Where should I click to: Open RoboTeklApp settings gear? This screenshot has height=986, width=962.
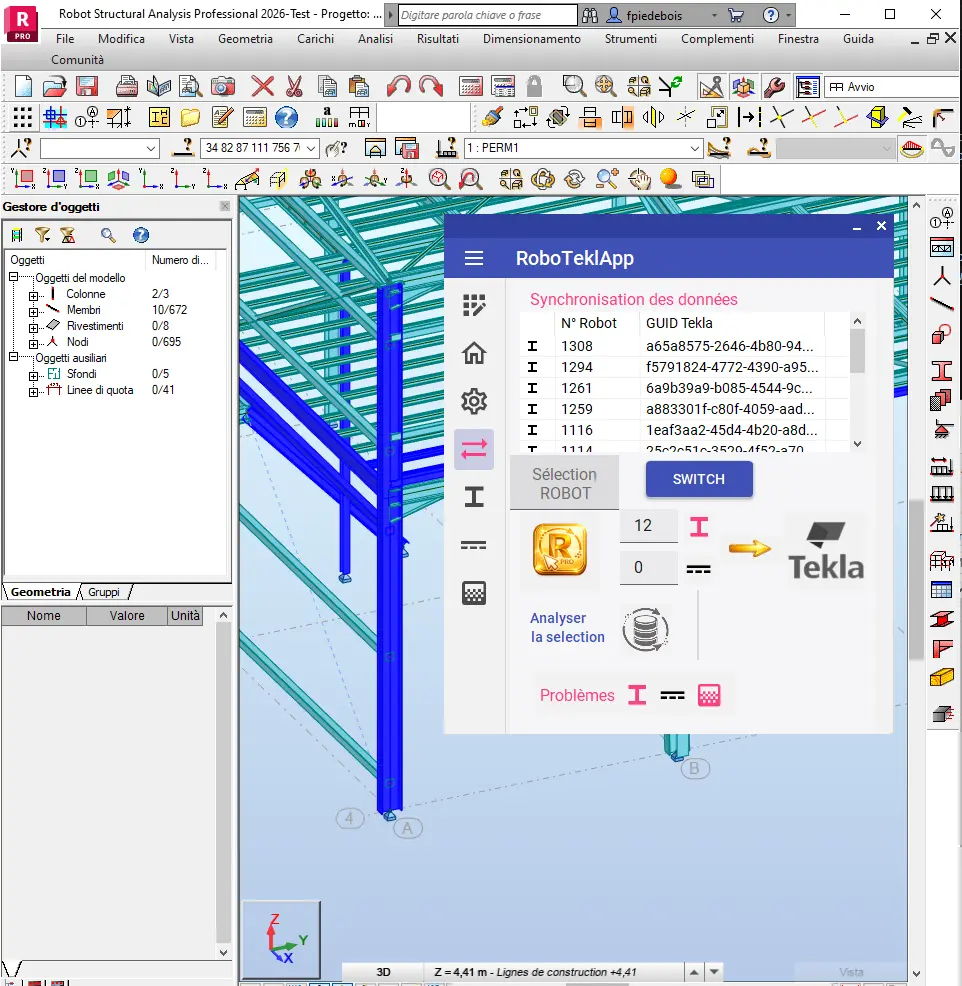tap(474, 402)
